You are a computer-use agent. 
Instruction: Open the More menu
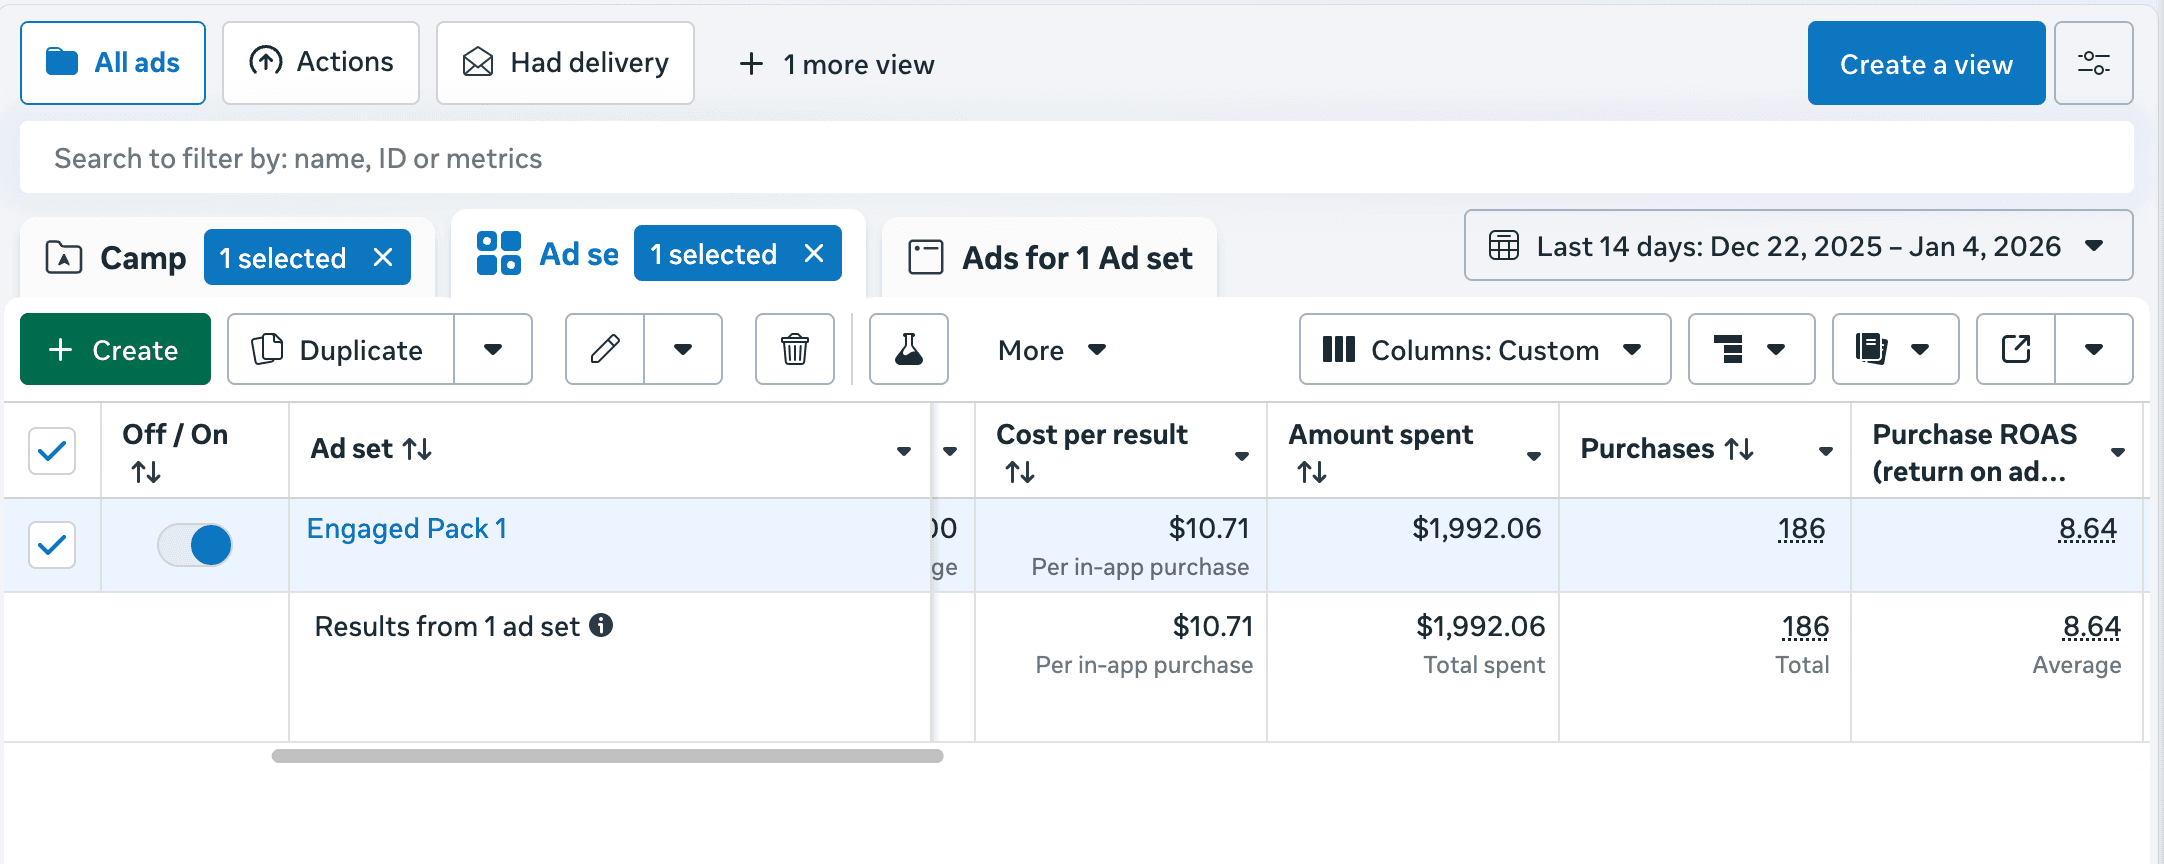[x=1052, y=350]
